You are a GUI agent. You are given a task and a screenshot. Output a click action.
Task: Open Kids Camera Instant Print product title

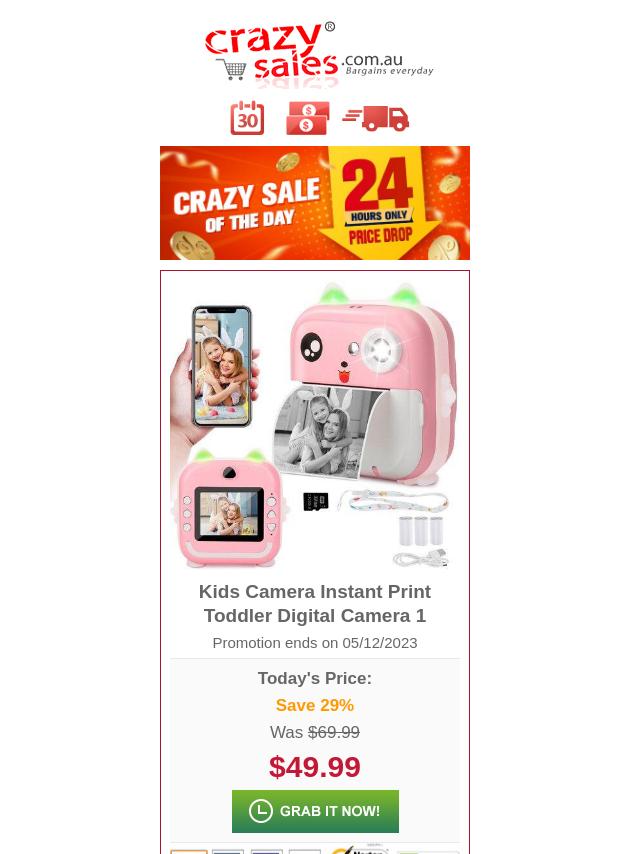pyautogui.click(x=315, y=603)
